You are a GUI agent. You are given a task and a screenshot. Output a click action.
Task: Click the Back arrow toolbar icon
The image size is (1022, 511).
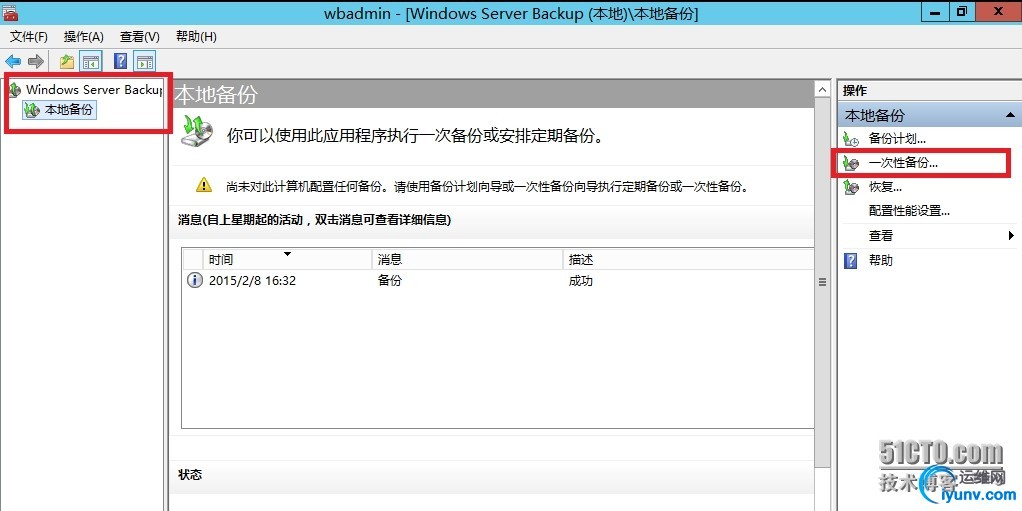[x=13, y=62]
